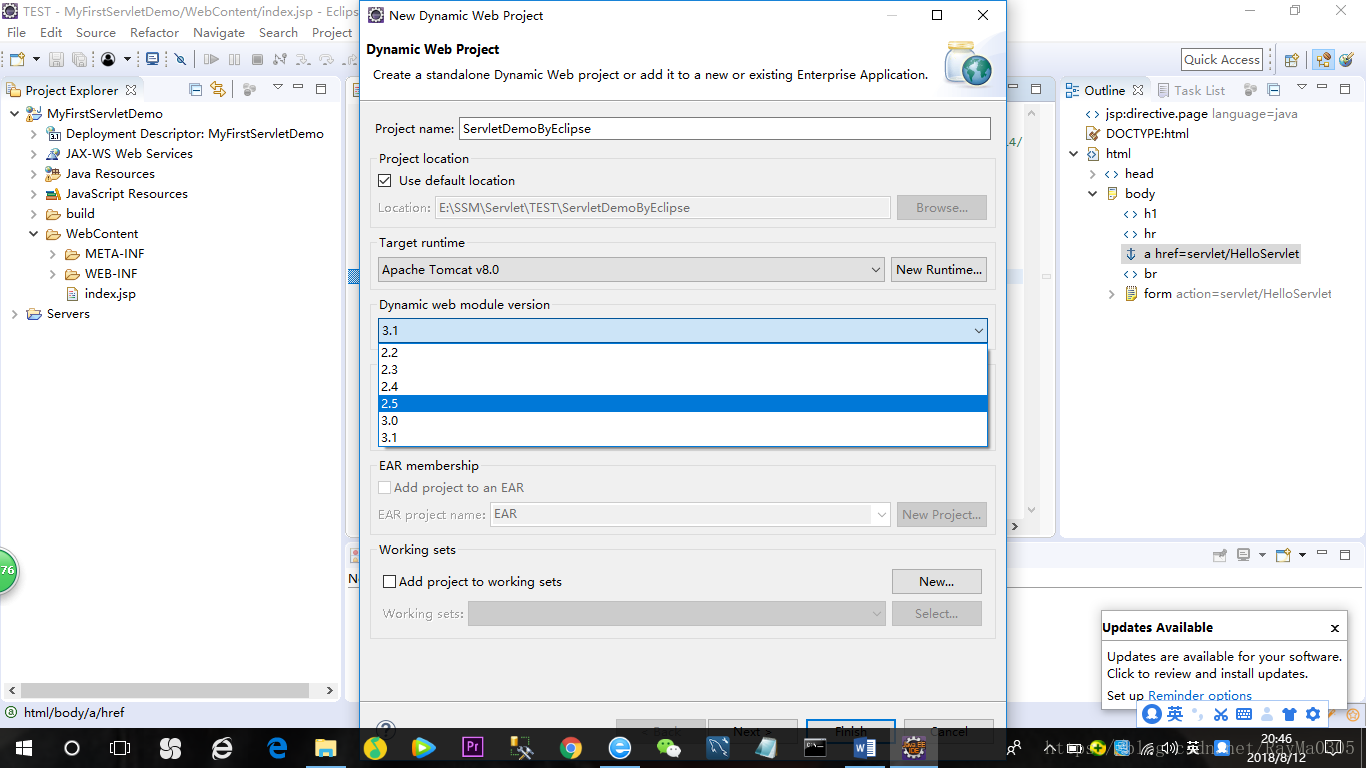The image size is (1366, 768).
Task: Select version 2.5 in dropdown list
Action: 683,404
